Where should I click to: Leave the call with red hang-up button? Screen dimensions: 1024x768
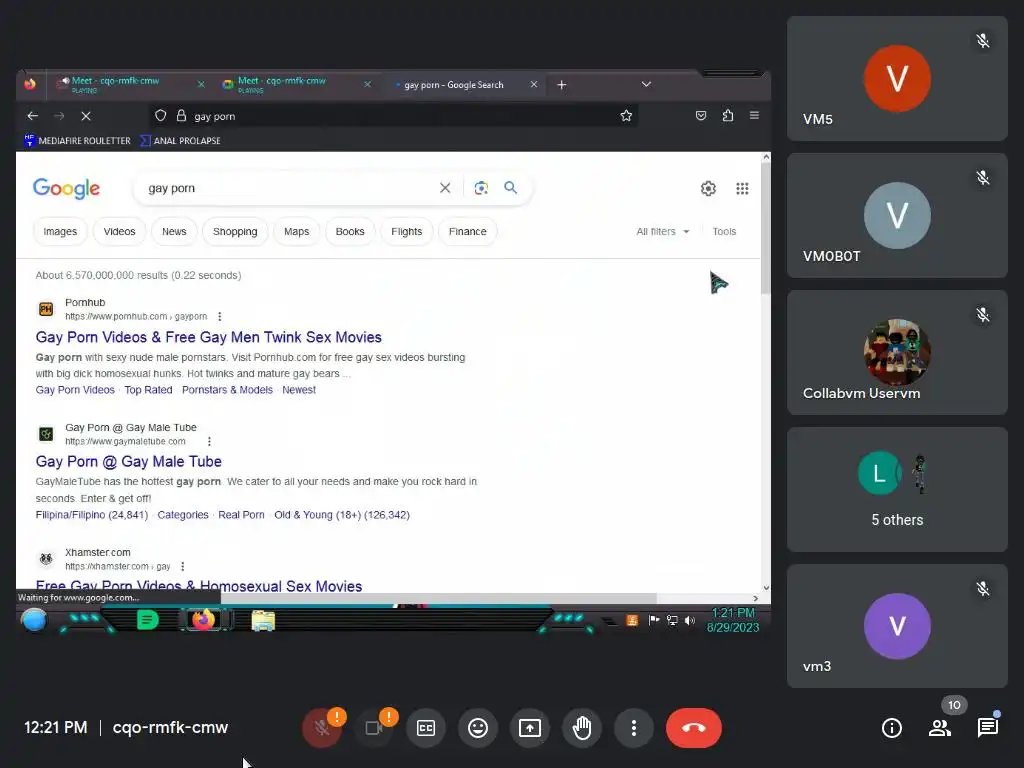pyautogui.click(x=694, y=728)
